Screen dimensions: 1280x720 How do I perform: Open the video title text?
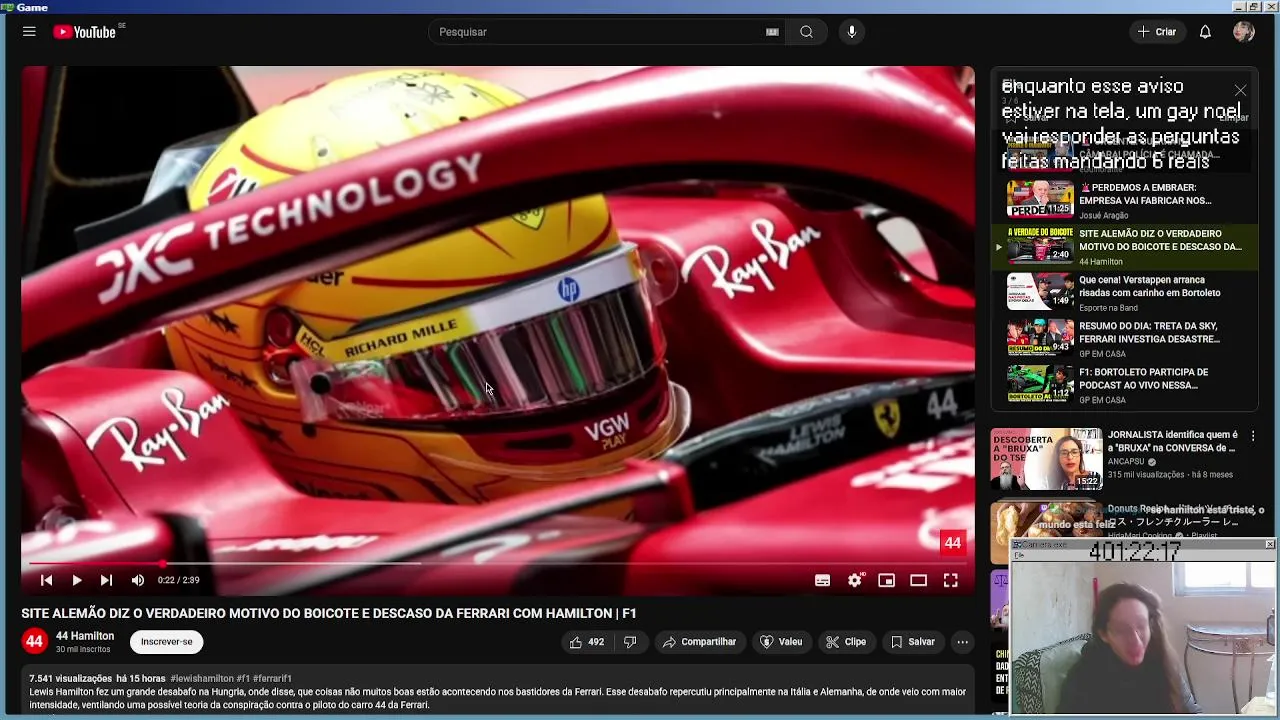point(329,613)
